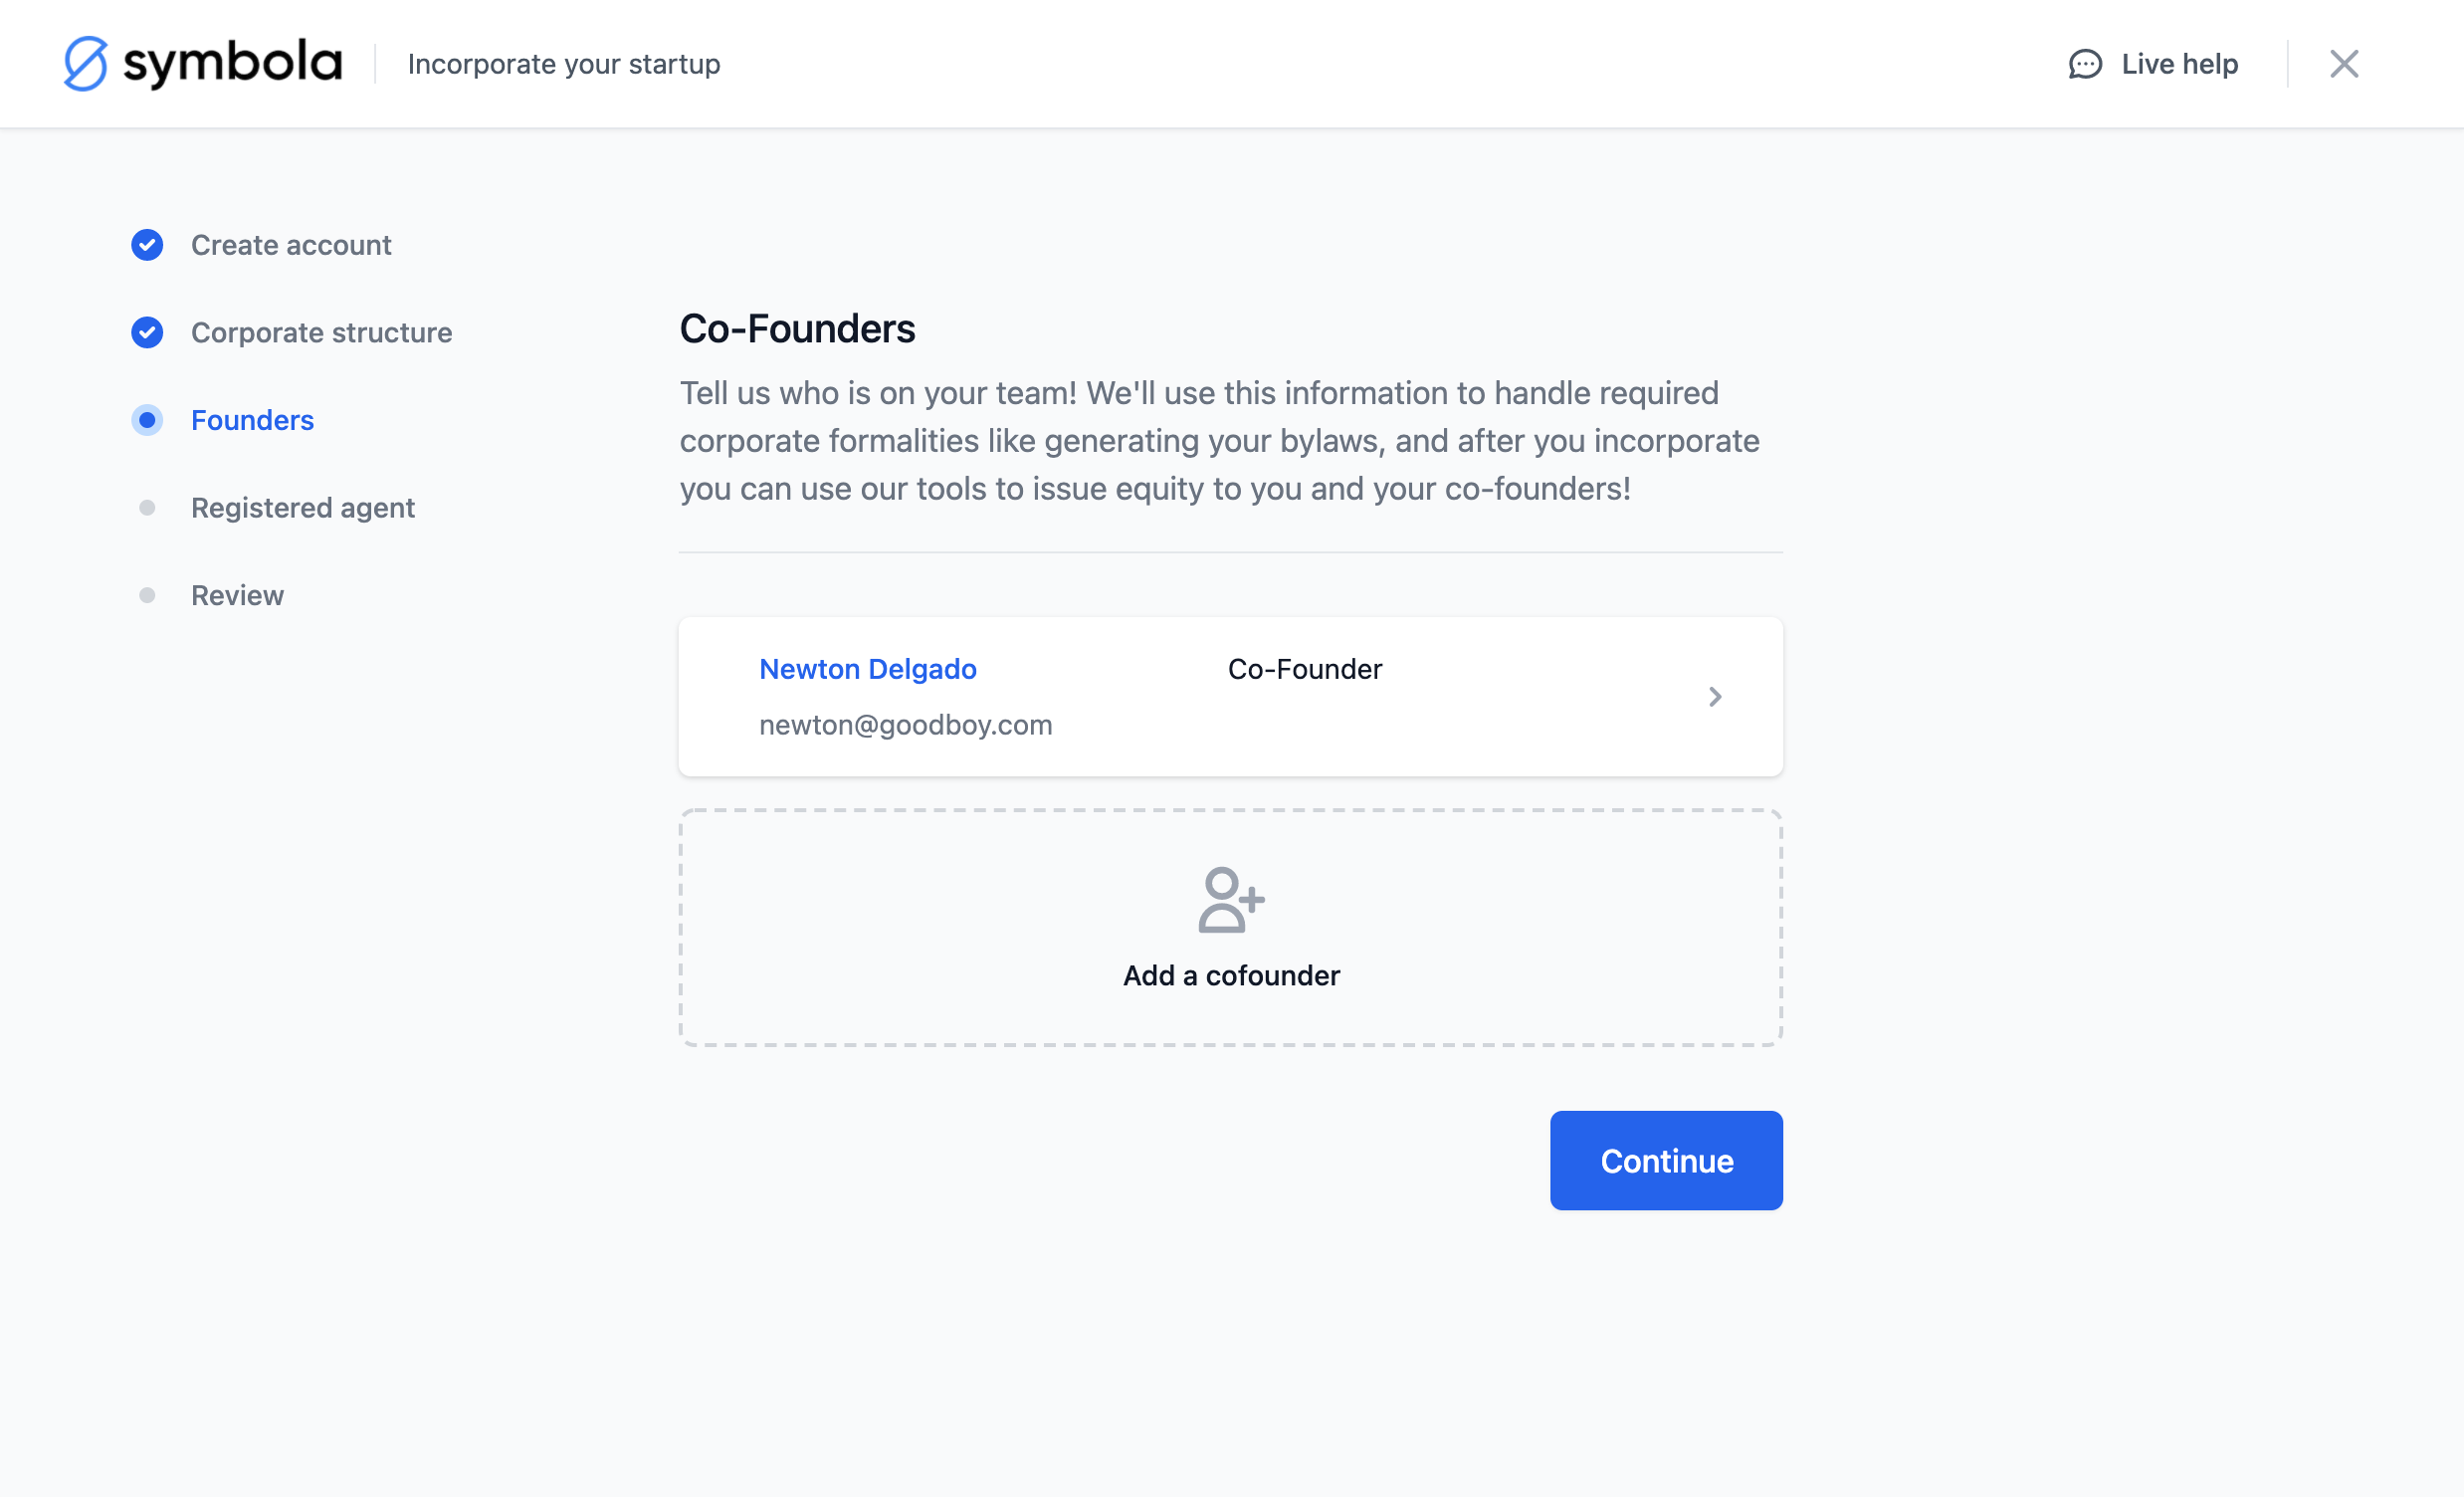Jump to the Review step
Screen dimensions: 2464x1497
click(237, 596)
